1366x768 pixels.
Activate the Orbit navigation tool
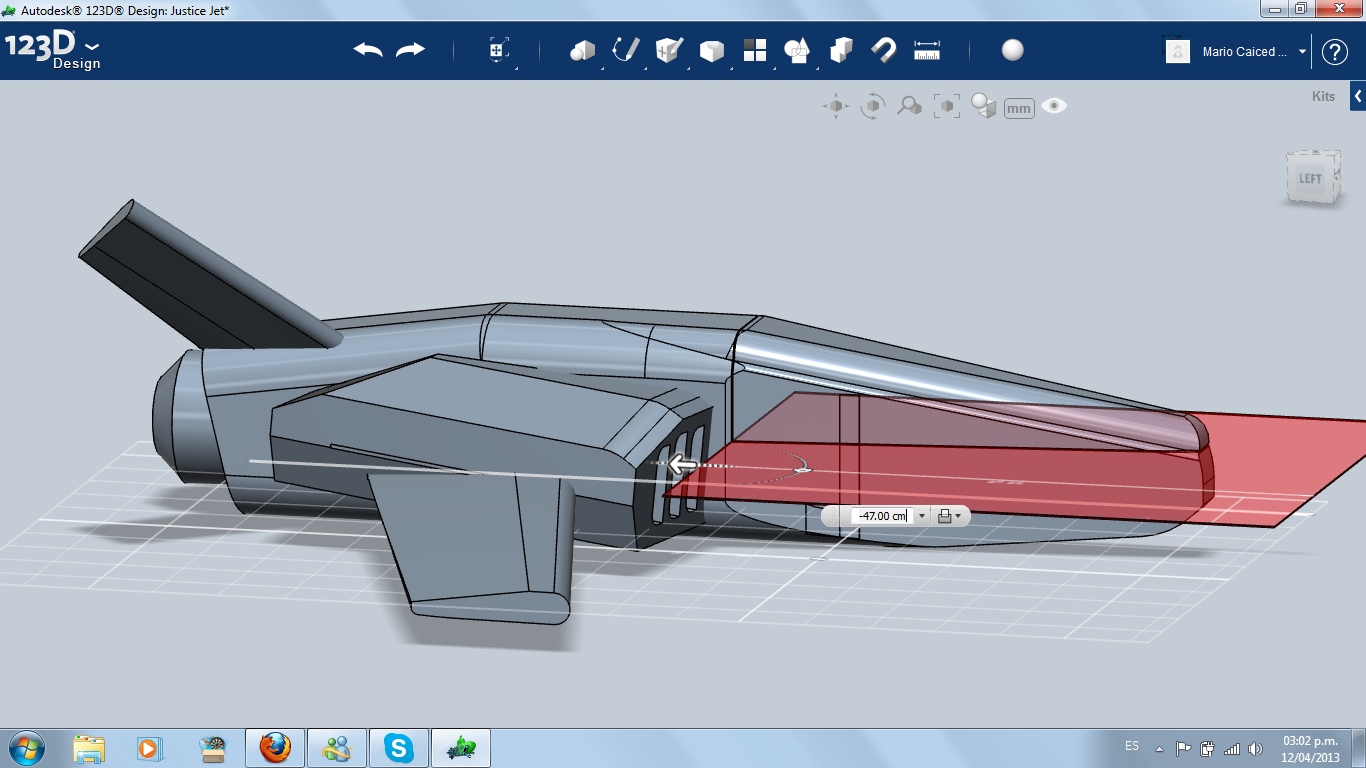click(873, 106)
